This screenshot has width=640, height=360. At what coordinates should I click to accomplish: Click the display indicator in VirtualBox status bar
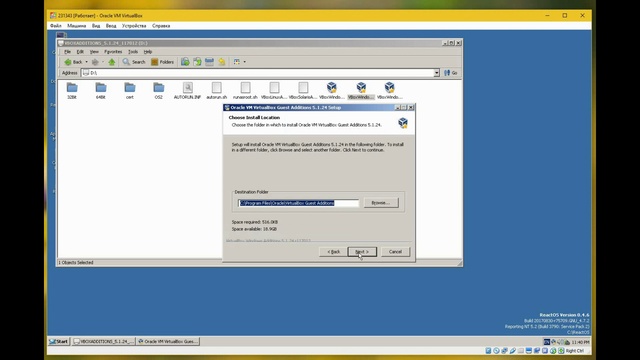coord(529,351)
